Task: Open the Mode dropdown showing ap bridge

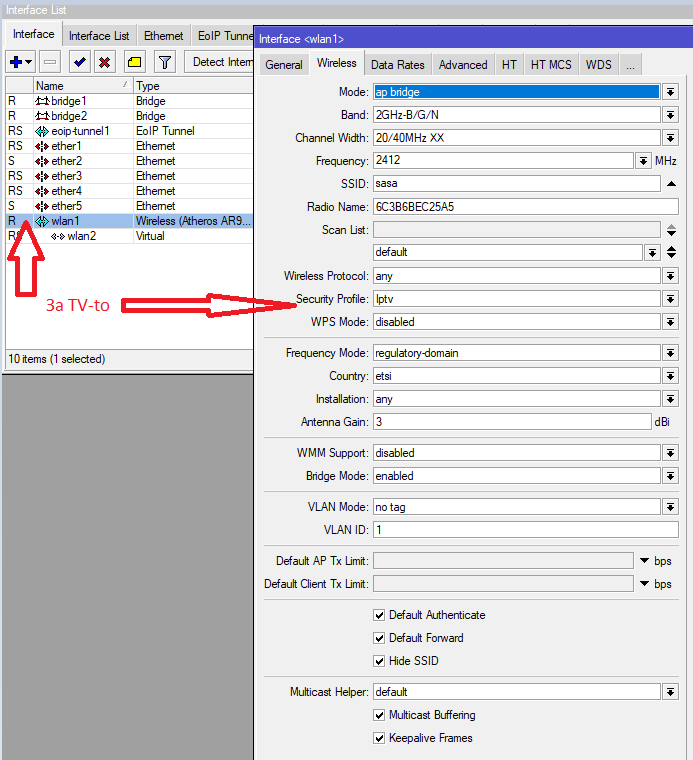Action: pyautogui.click(x=670, y=92)
